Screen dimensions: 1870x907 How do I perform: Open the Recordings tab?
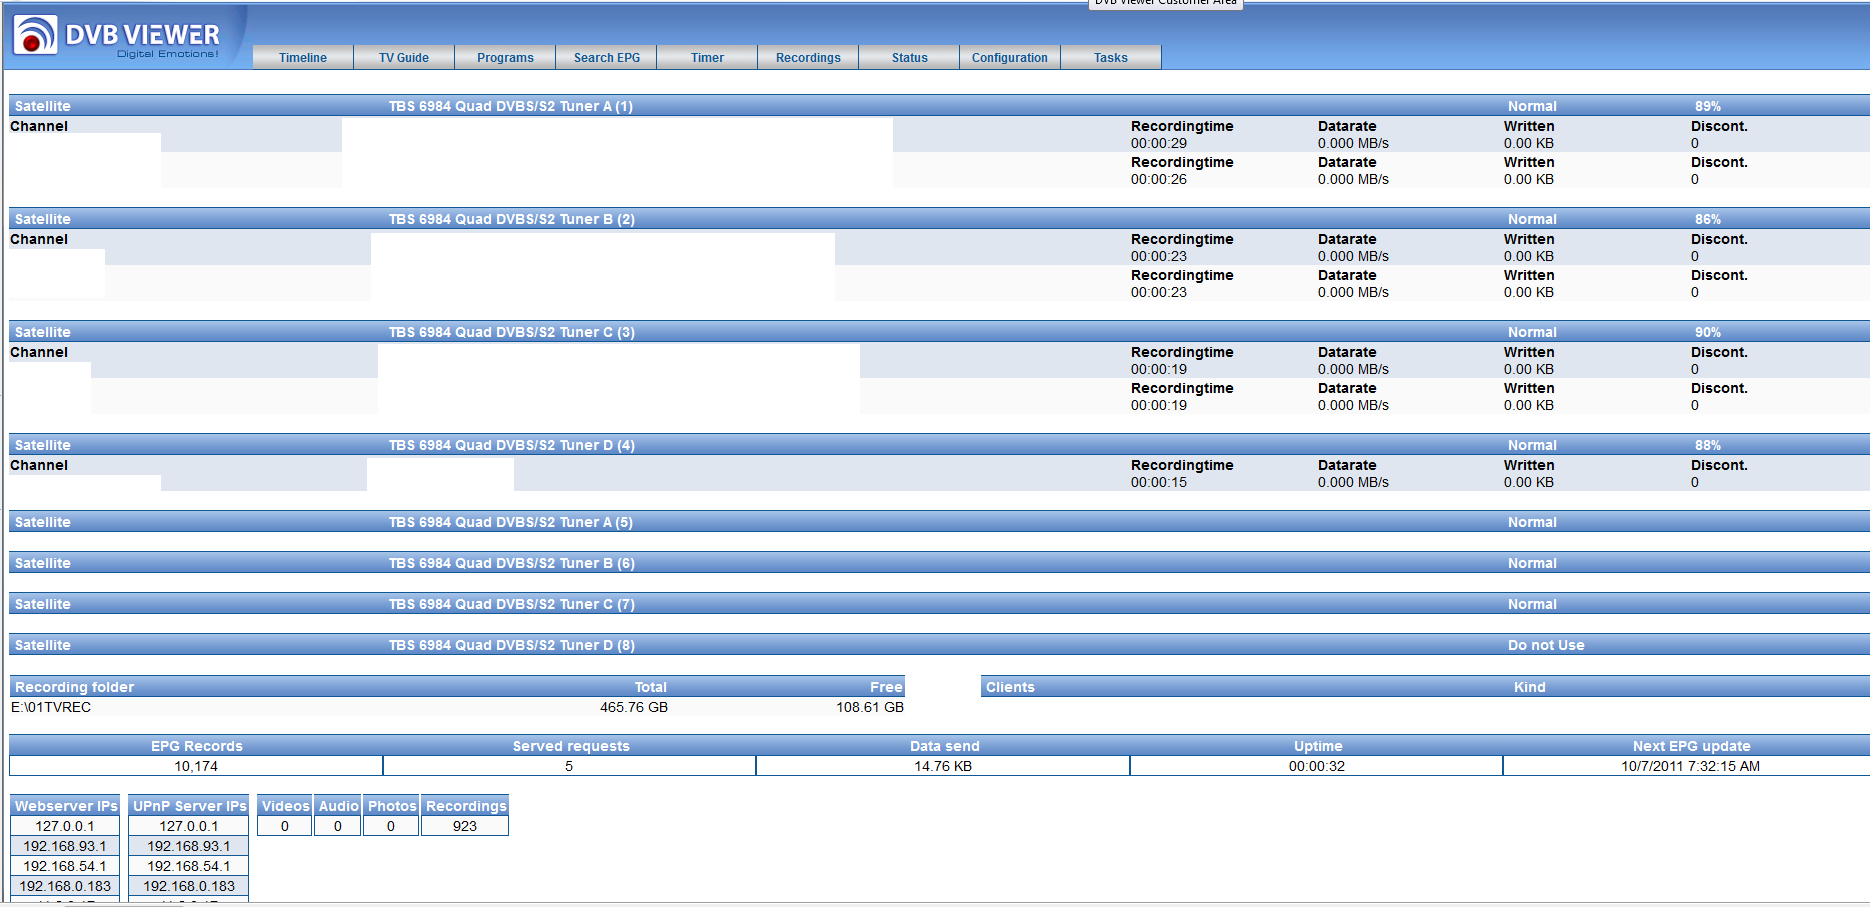coord(808,57)
